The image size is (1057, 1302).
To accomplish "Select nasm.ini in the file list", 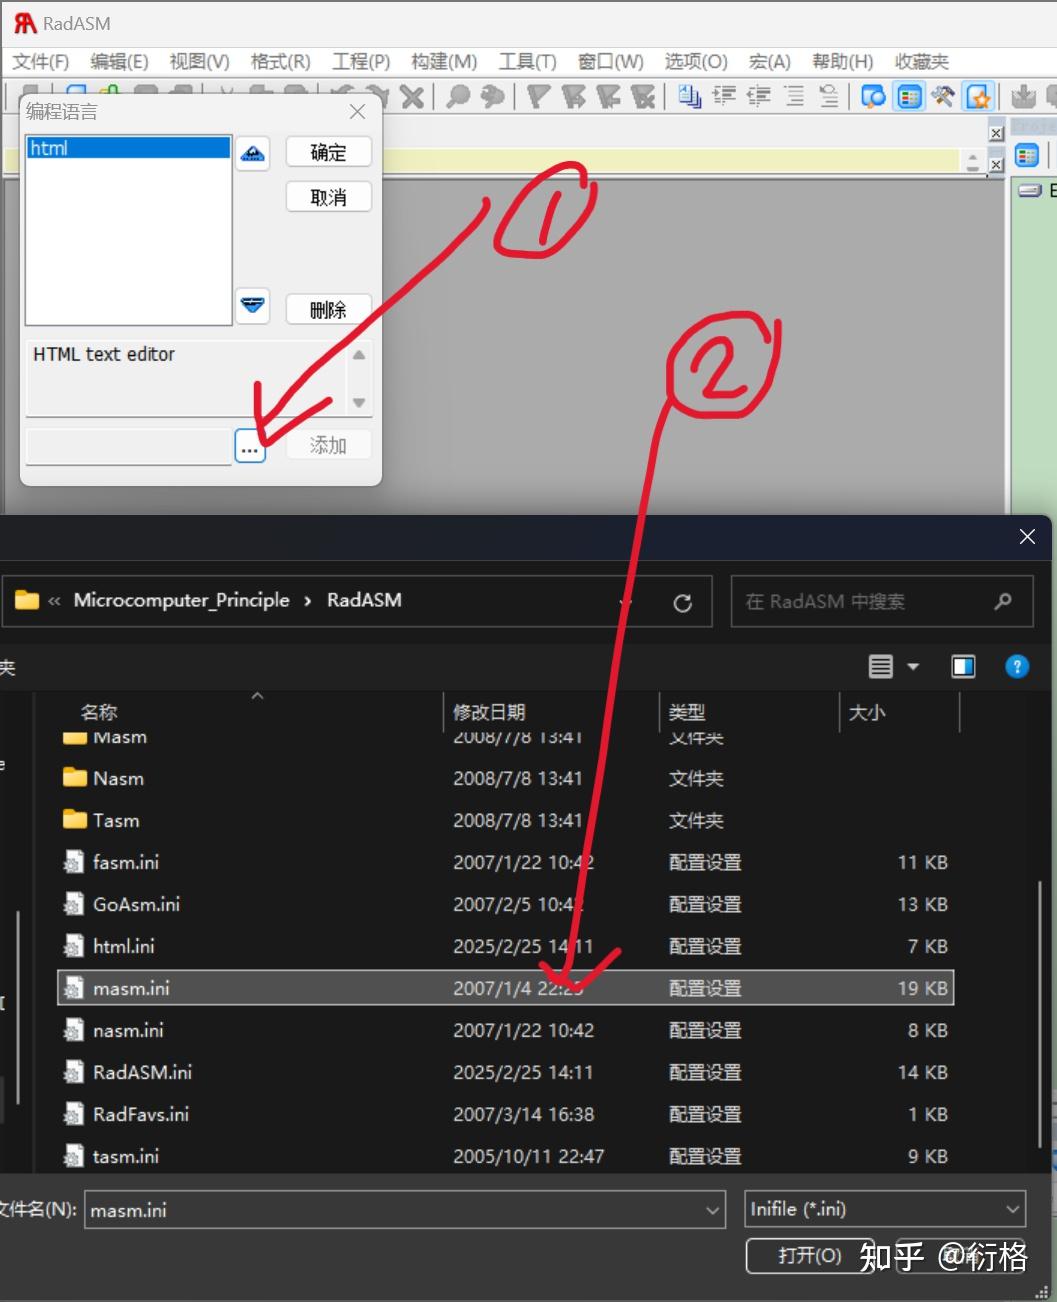I will [x=506, y=1030].
